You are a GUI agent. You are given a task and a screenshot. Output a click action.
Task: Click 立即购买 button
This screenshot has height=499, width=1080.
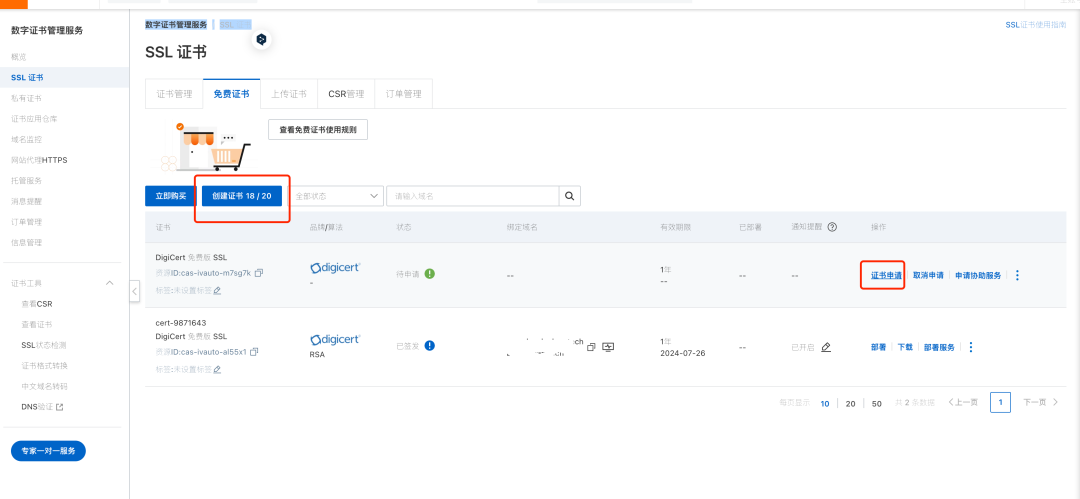(x=171, y=196)
